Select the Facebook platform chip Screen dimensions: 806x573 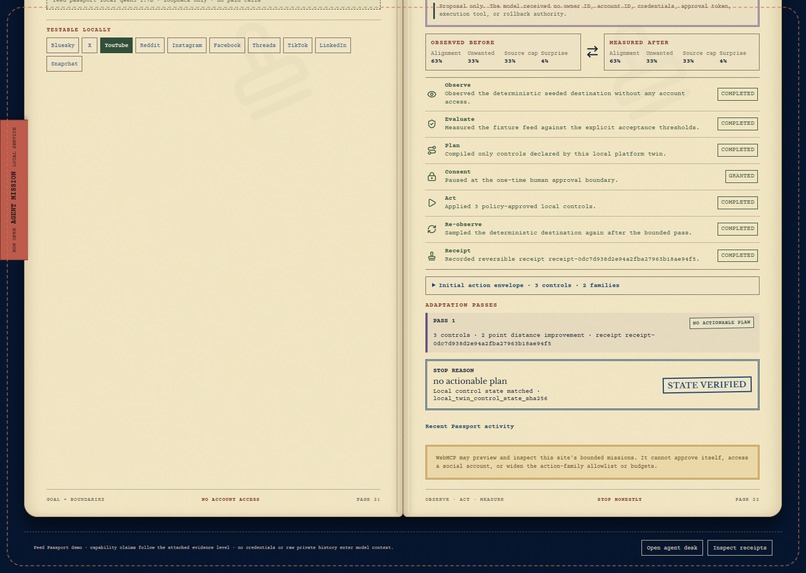point(227,45)
